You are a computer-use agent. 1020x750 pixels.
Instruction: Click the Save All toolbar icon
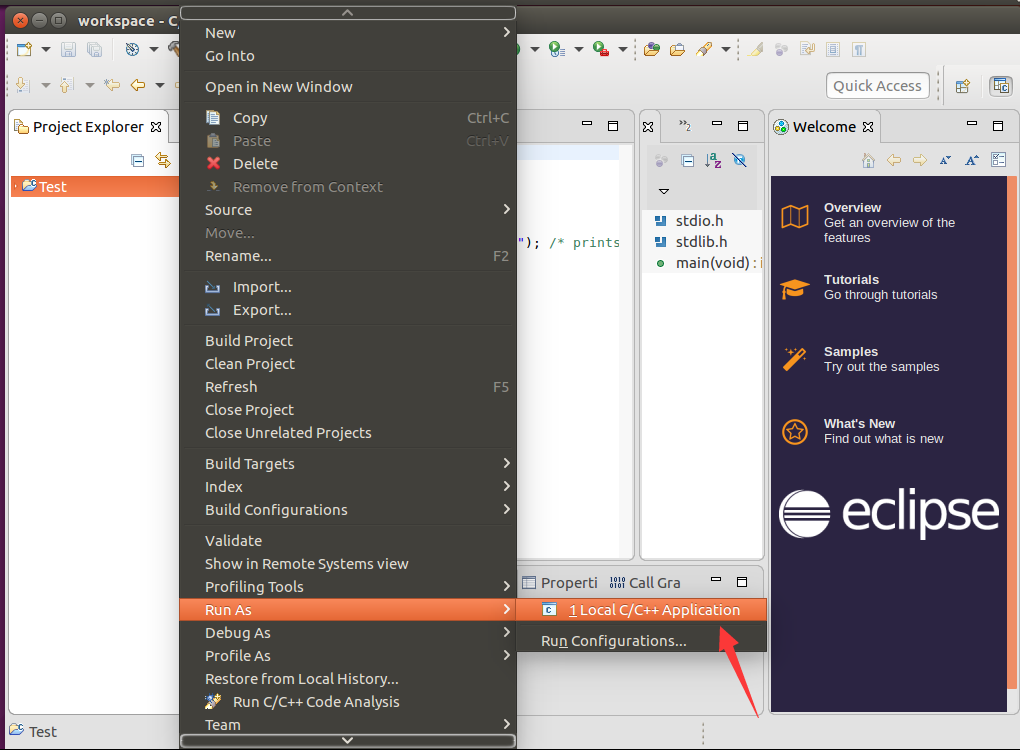(94, 49)
